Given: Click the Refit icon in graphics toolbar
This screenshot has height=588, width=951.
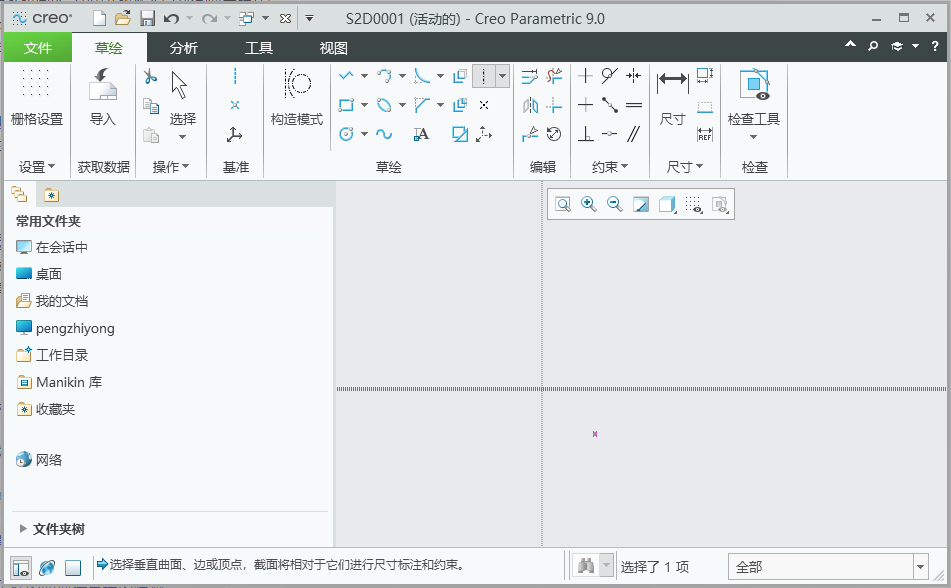Looking at the screenshot, I should 562,204.
